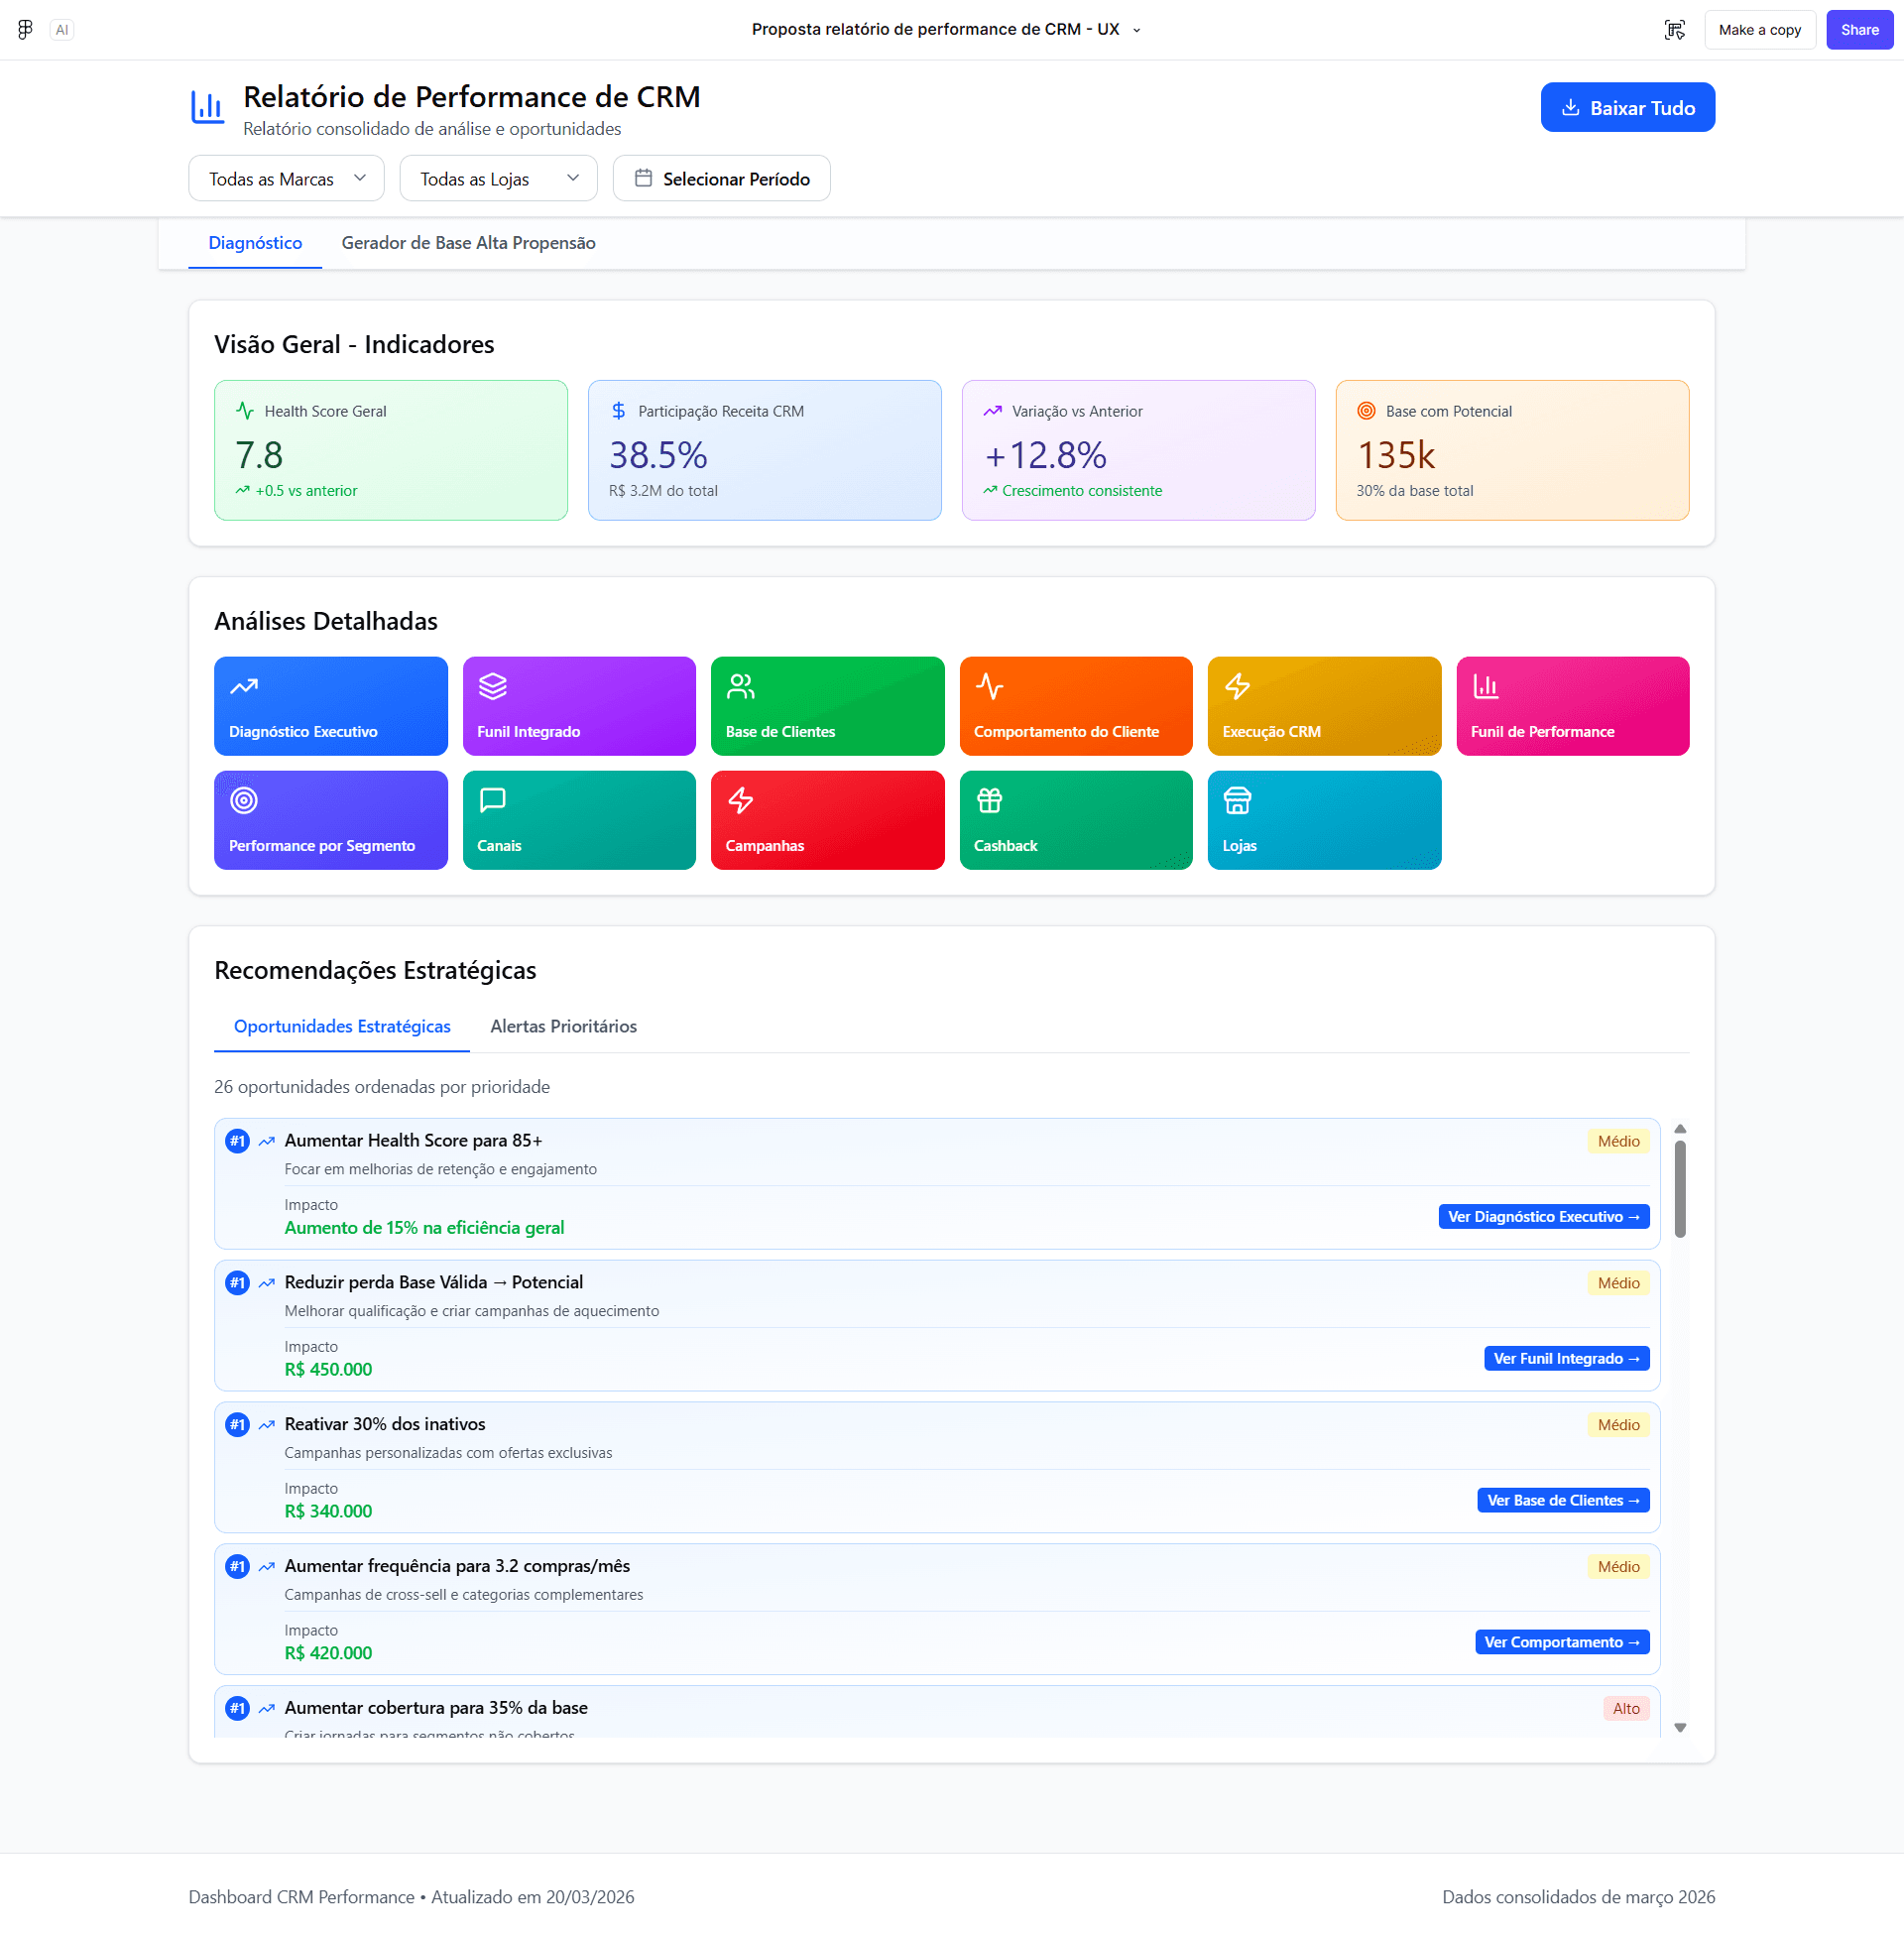
Task: Click the lightning icon on Execução CRM
Action: (x=1237, y=686)
